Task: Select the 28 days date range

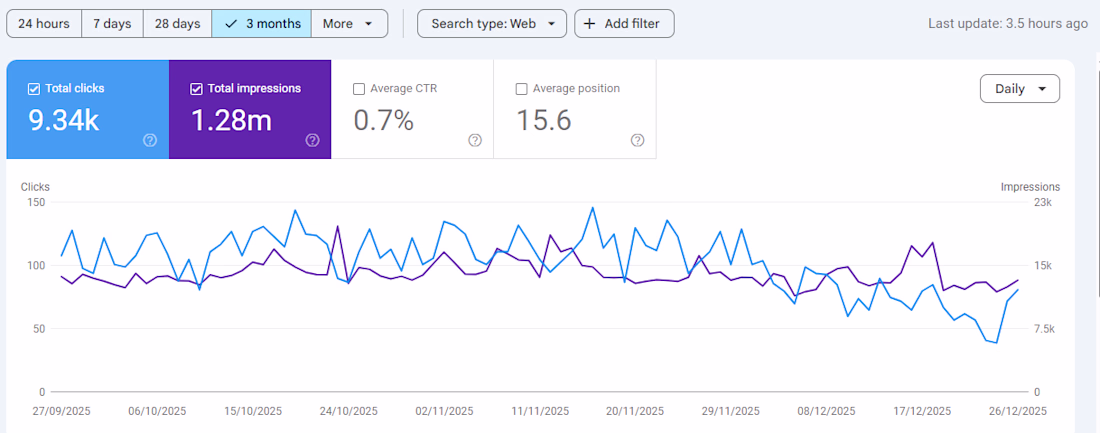Action: (x=177, y=24)
